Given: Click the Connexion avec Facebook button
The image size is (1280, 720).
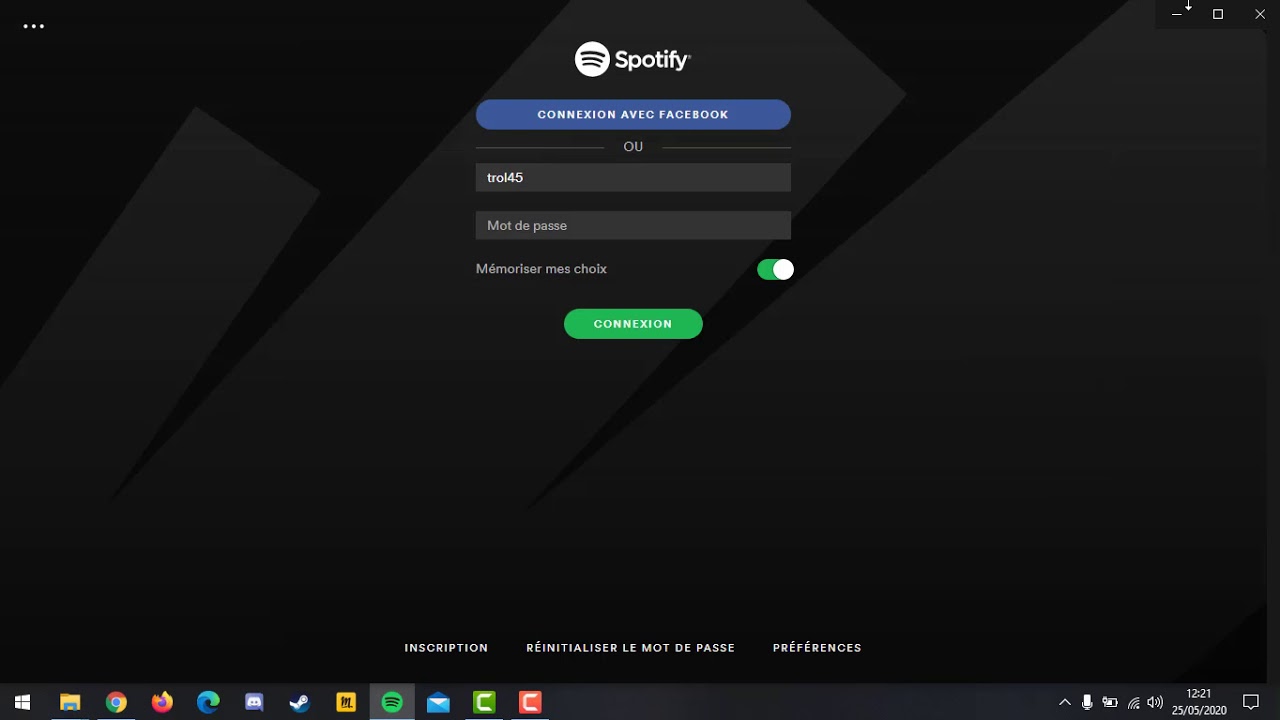Looking at the screenshot, I should (633, 114).
